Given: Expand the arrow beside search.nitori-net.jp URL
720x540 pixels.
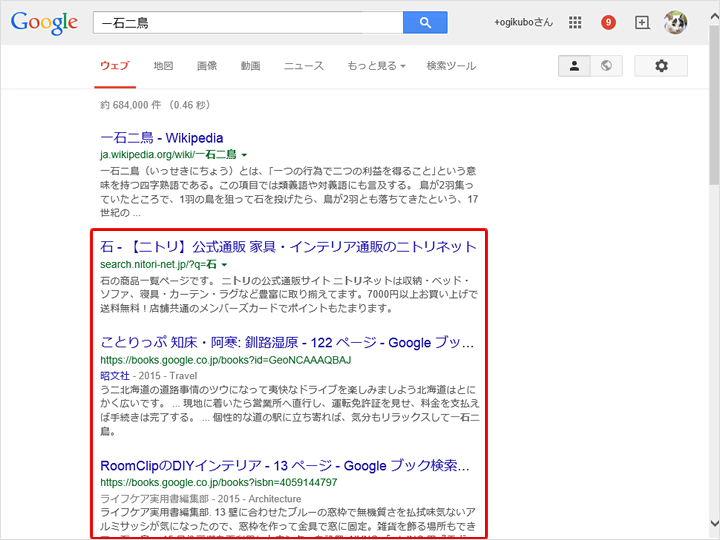Looking at the screenshot, I should pyautogui.click(x=224, y=265).
